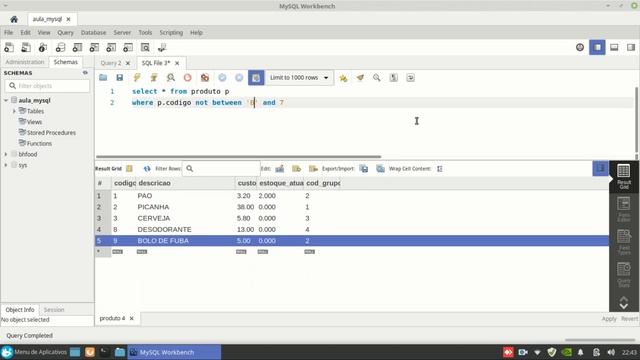The width and height of the screenshot is (640, 360).
Task: Reconnect to the DBMS toolbar icon
Action: coord(162,47)
